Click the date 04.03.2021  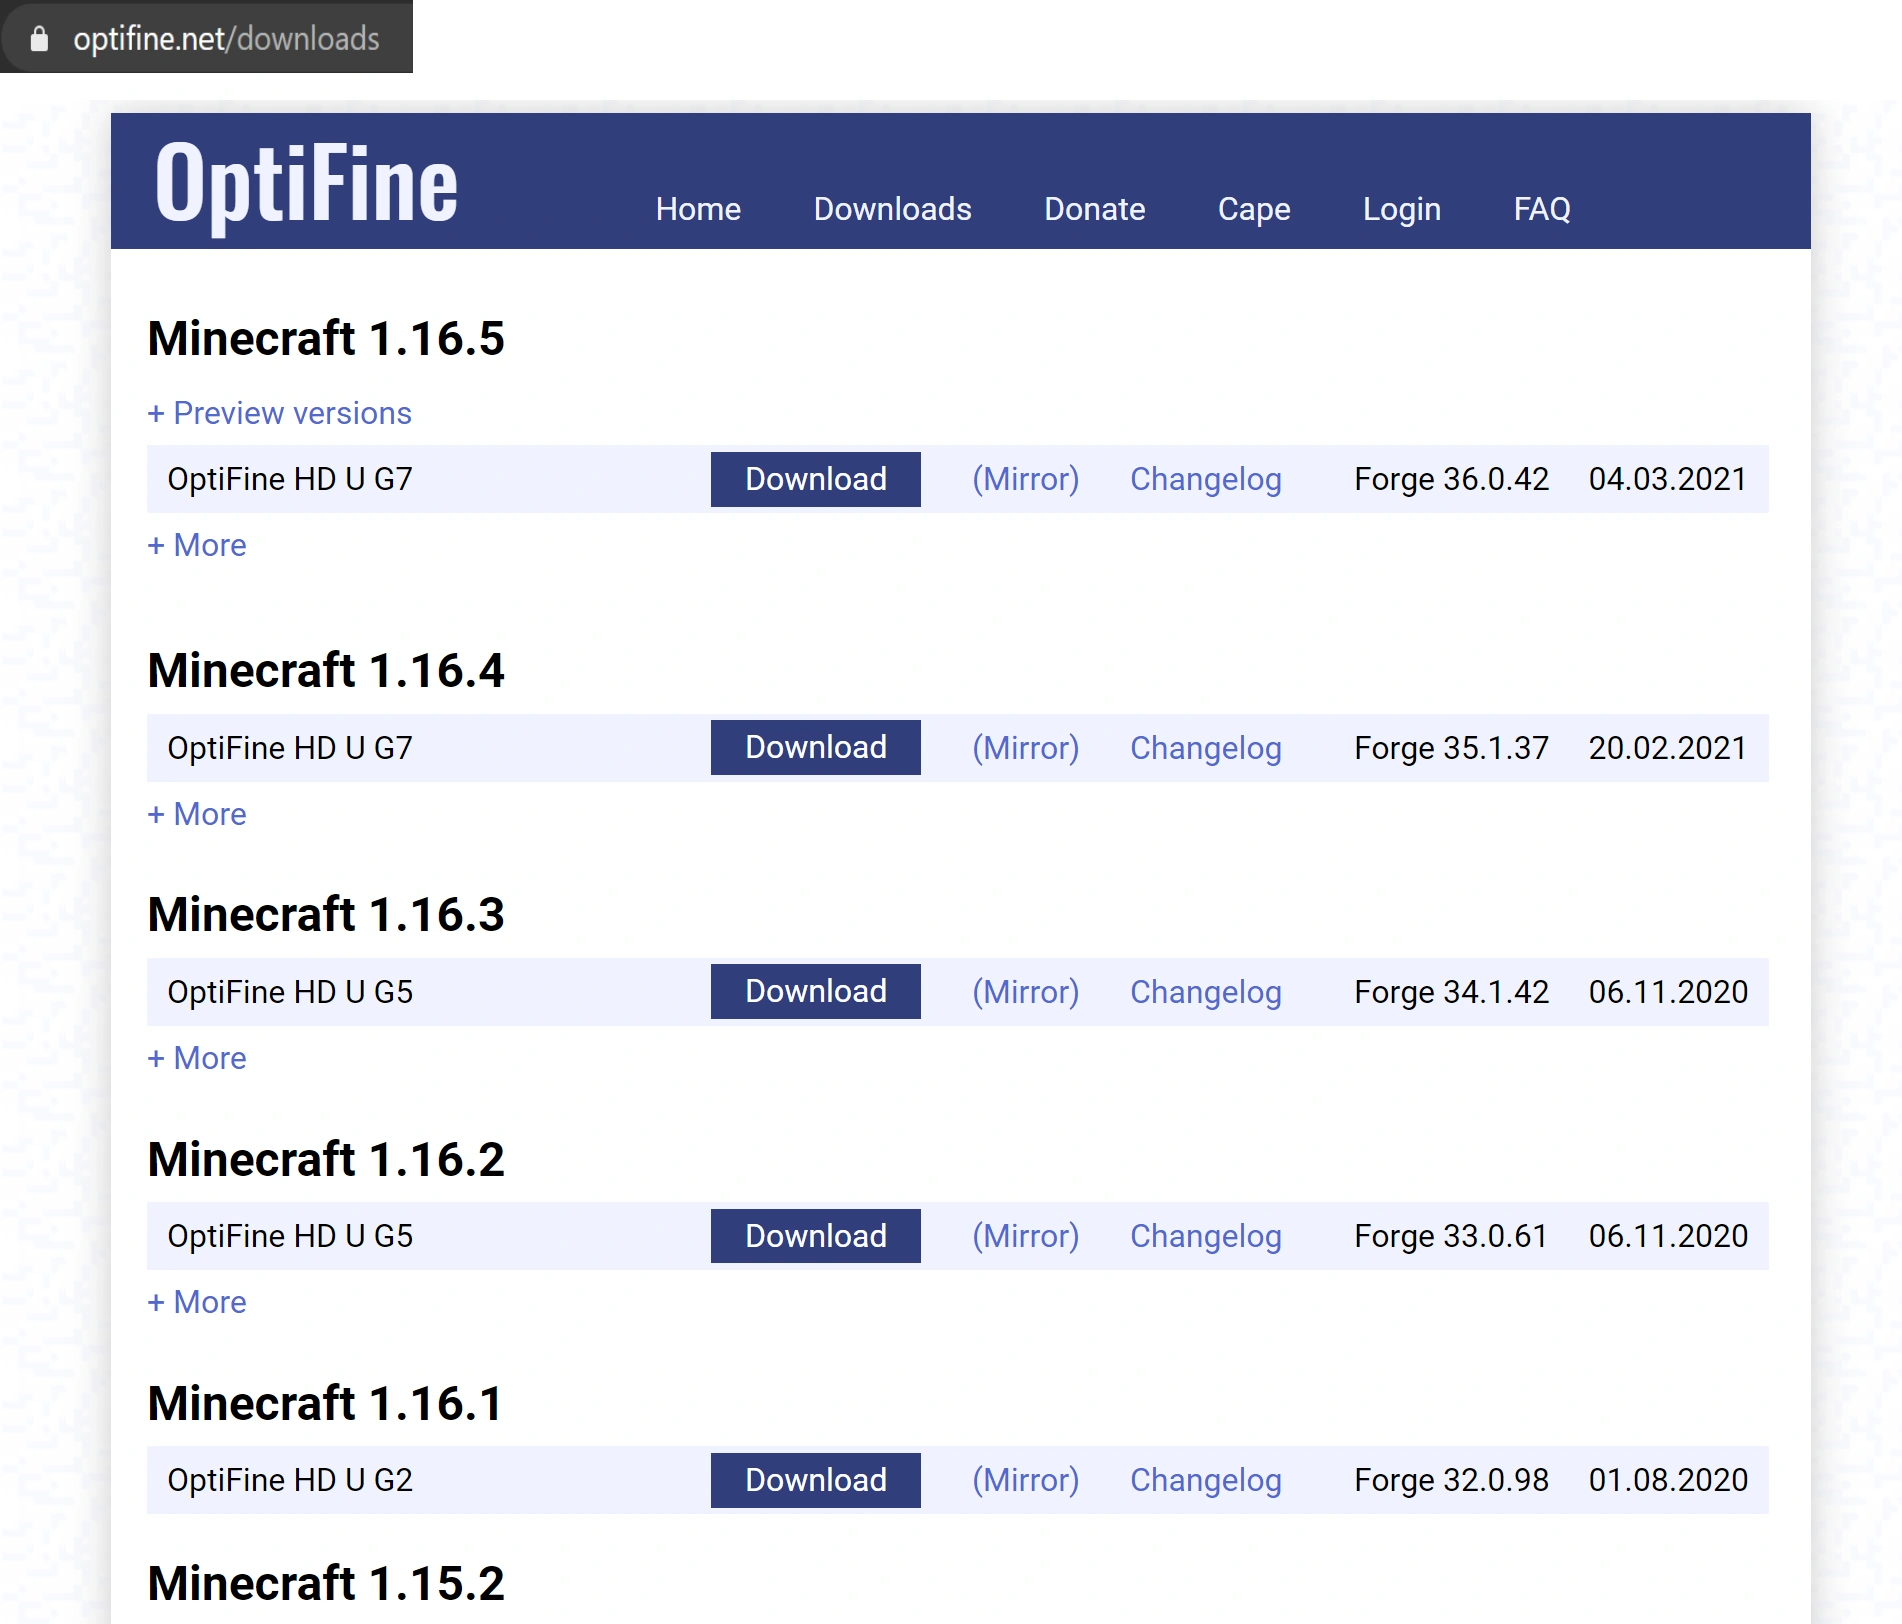(1667, 479)
